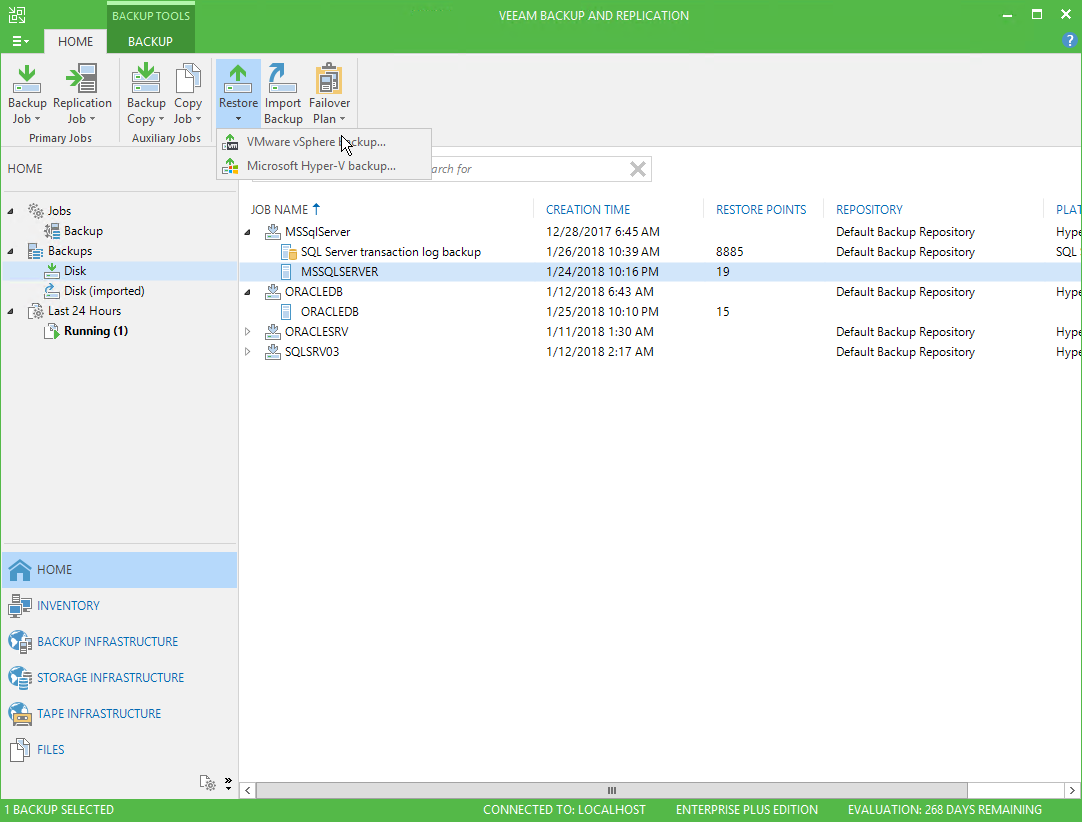Click the help question mark icon
Viewport: 1082px width, 822px height.
tap(1070, 41)
